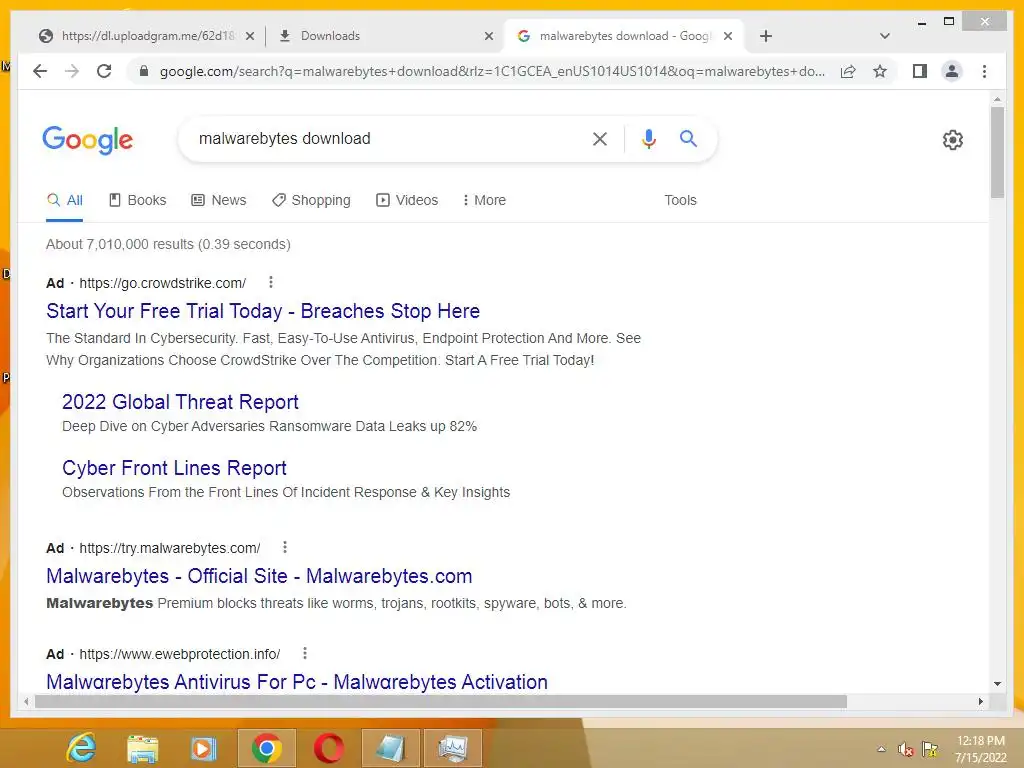Click the vertical scrollbar thumb
1024x768 pixels.
click(x=997, y=152)
